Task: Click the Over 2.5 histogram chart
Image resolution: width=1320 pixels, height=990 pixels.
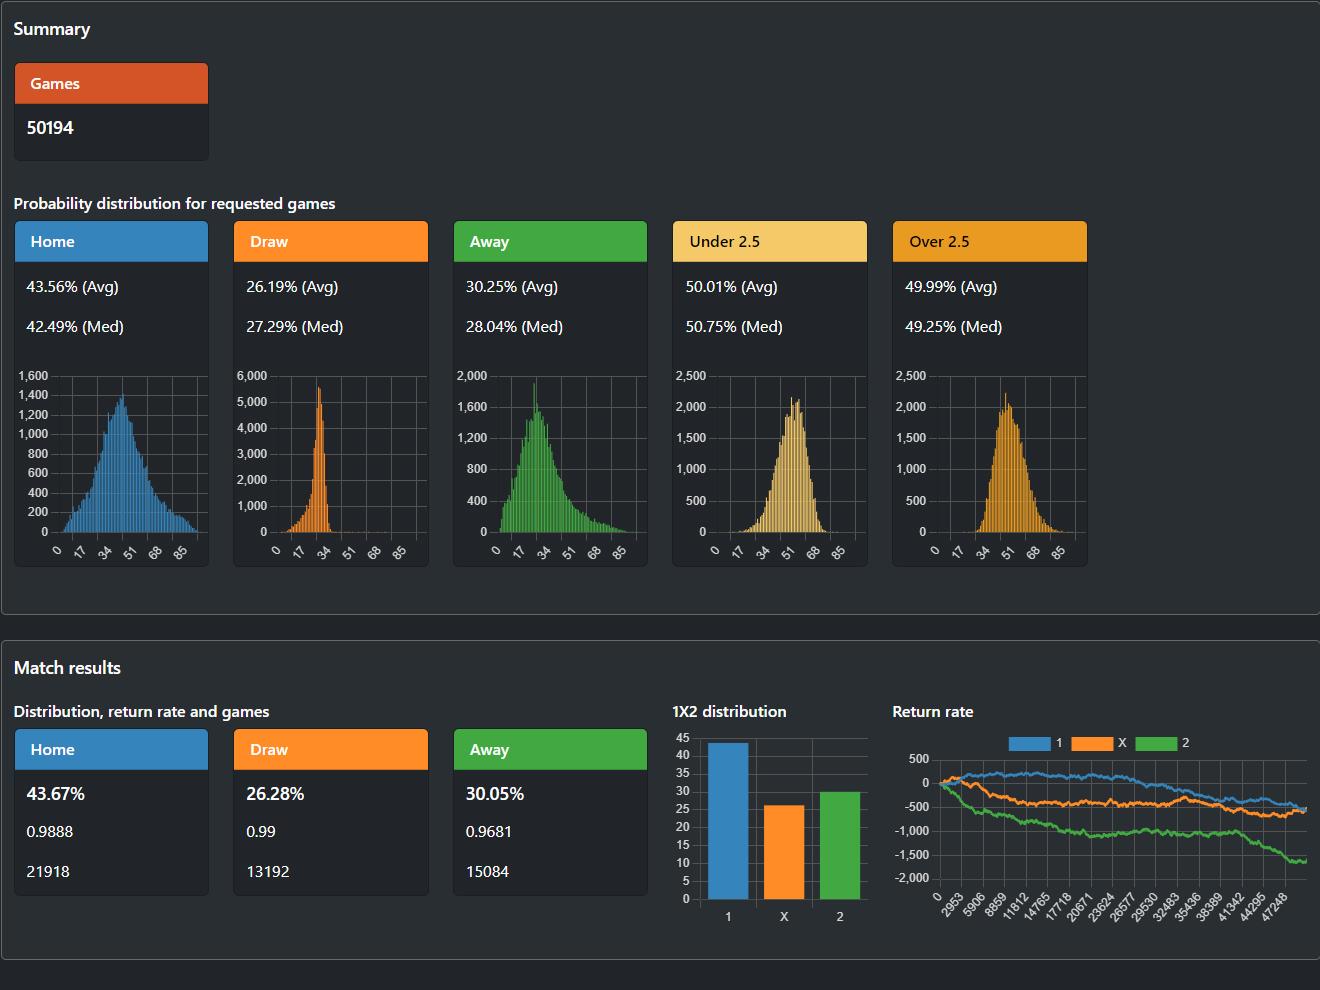Action: (990, 466)
